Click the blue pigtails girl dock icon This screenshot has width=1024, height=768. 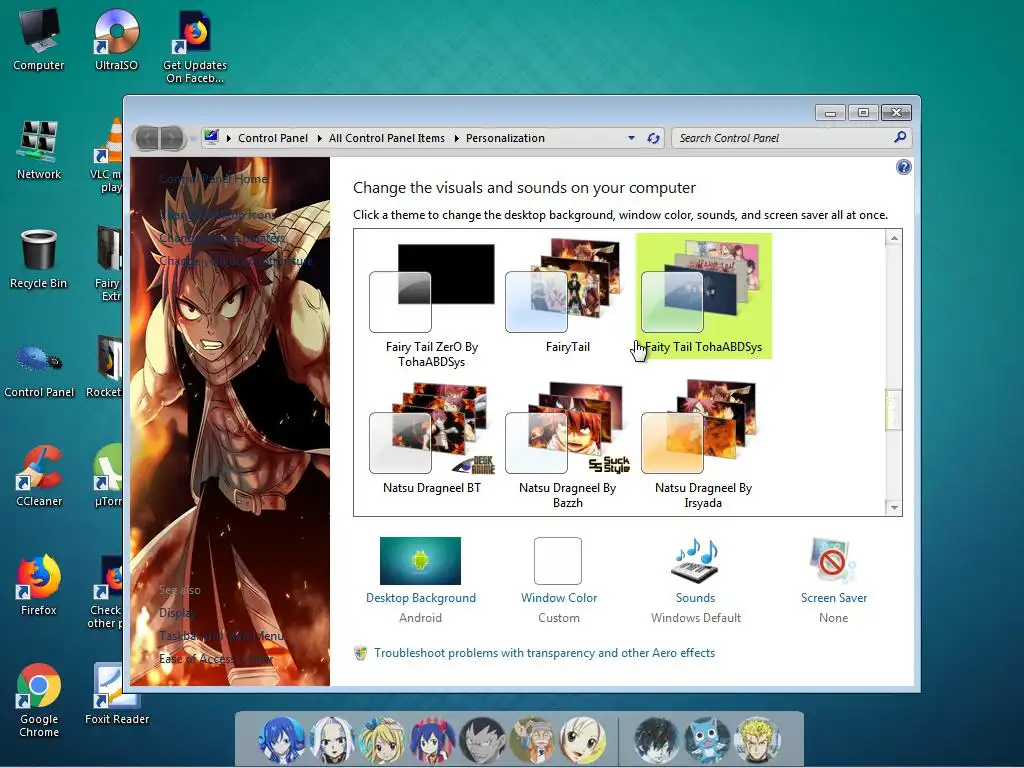(x=432, y=740)
